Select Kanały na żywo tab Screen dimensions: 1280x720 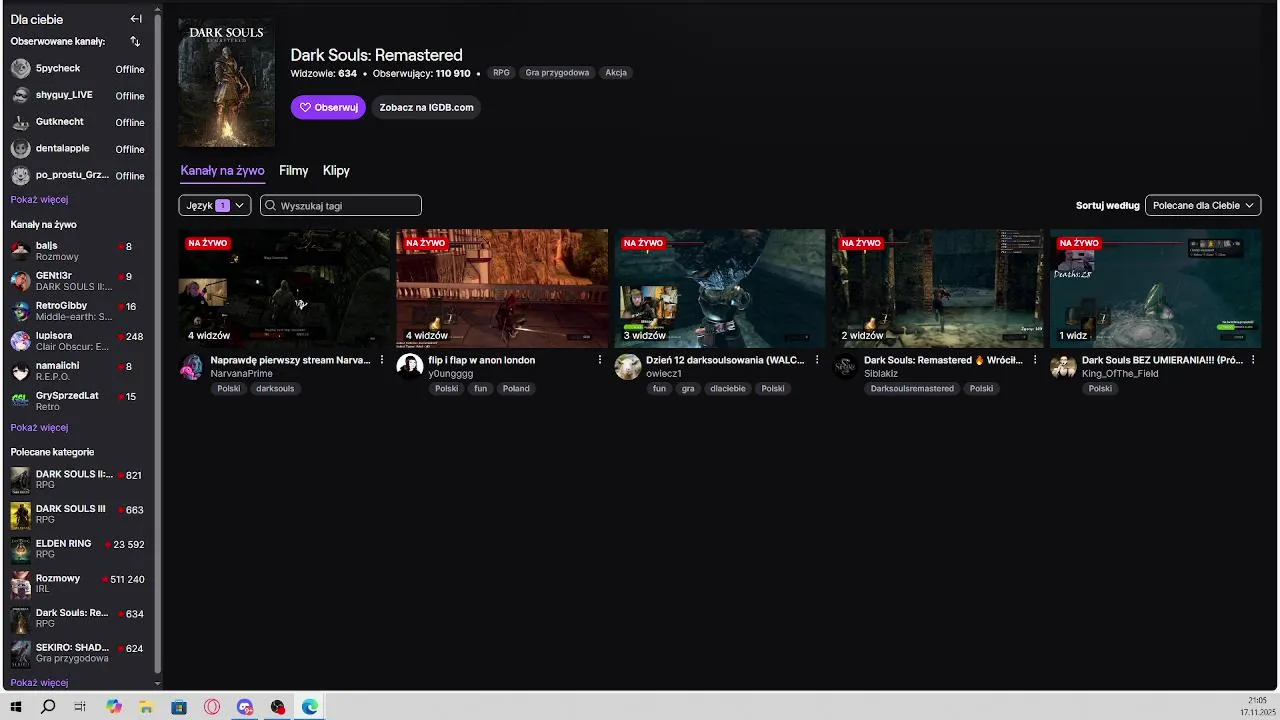[x=222, y=171]
